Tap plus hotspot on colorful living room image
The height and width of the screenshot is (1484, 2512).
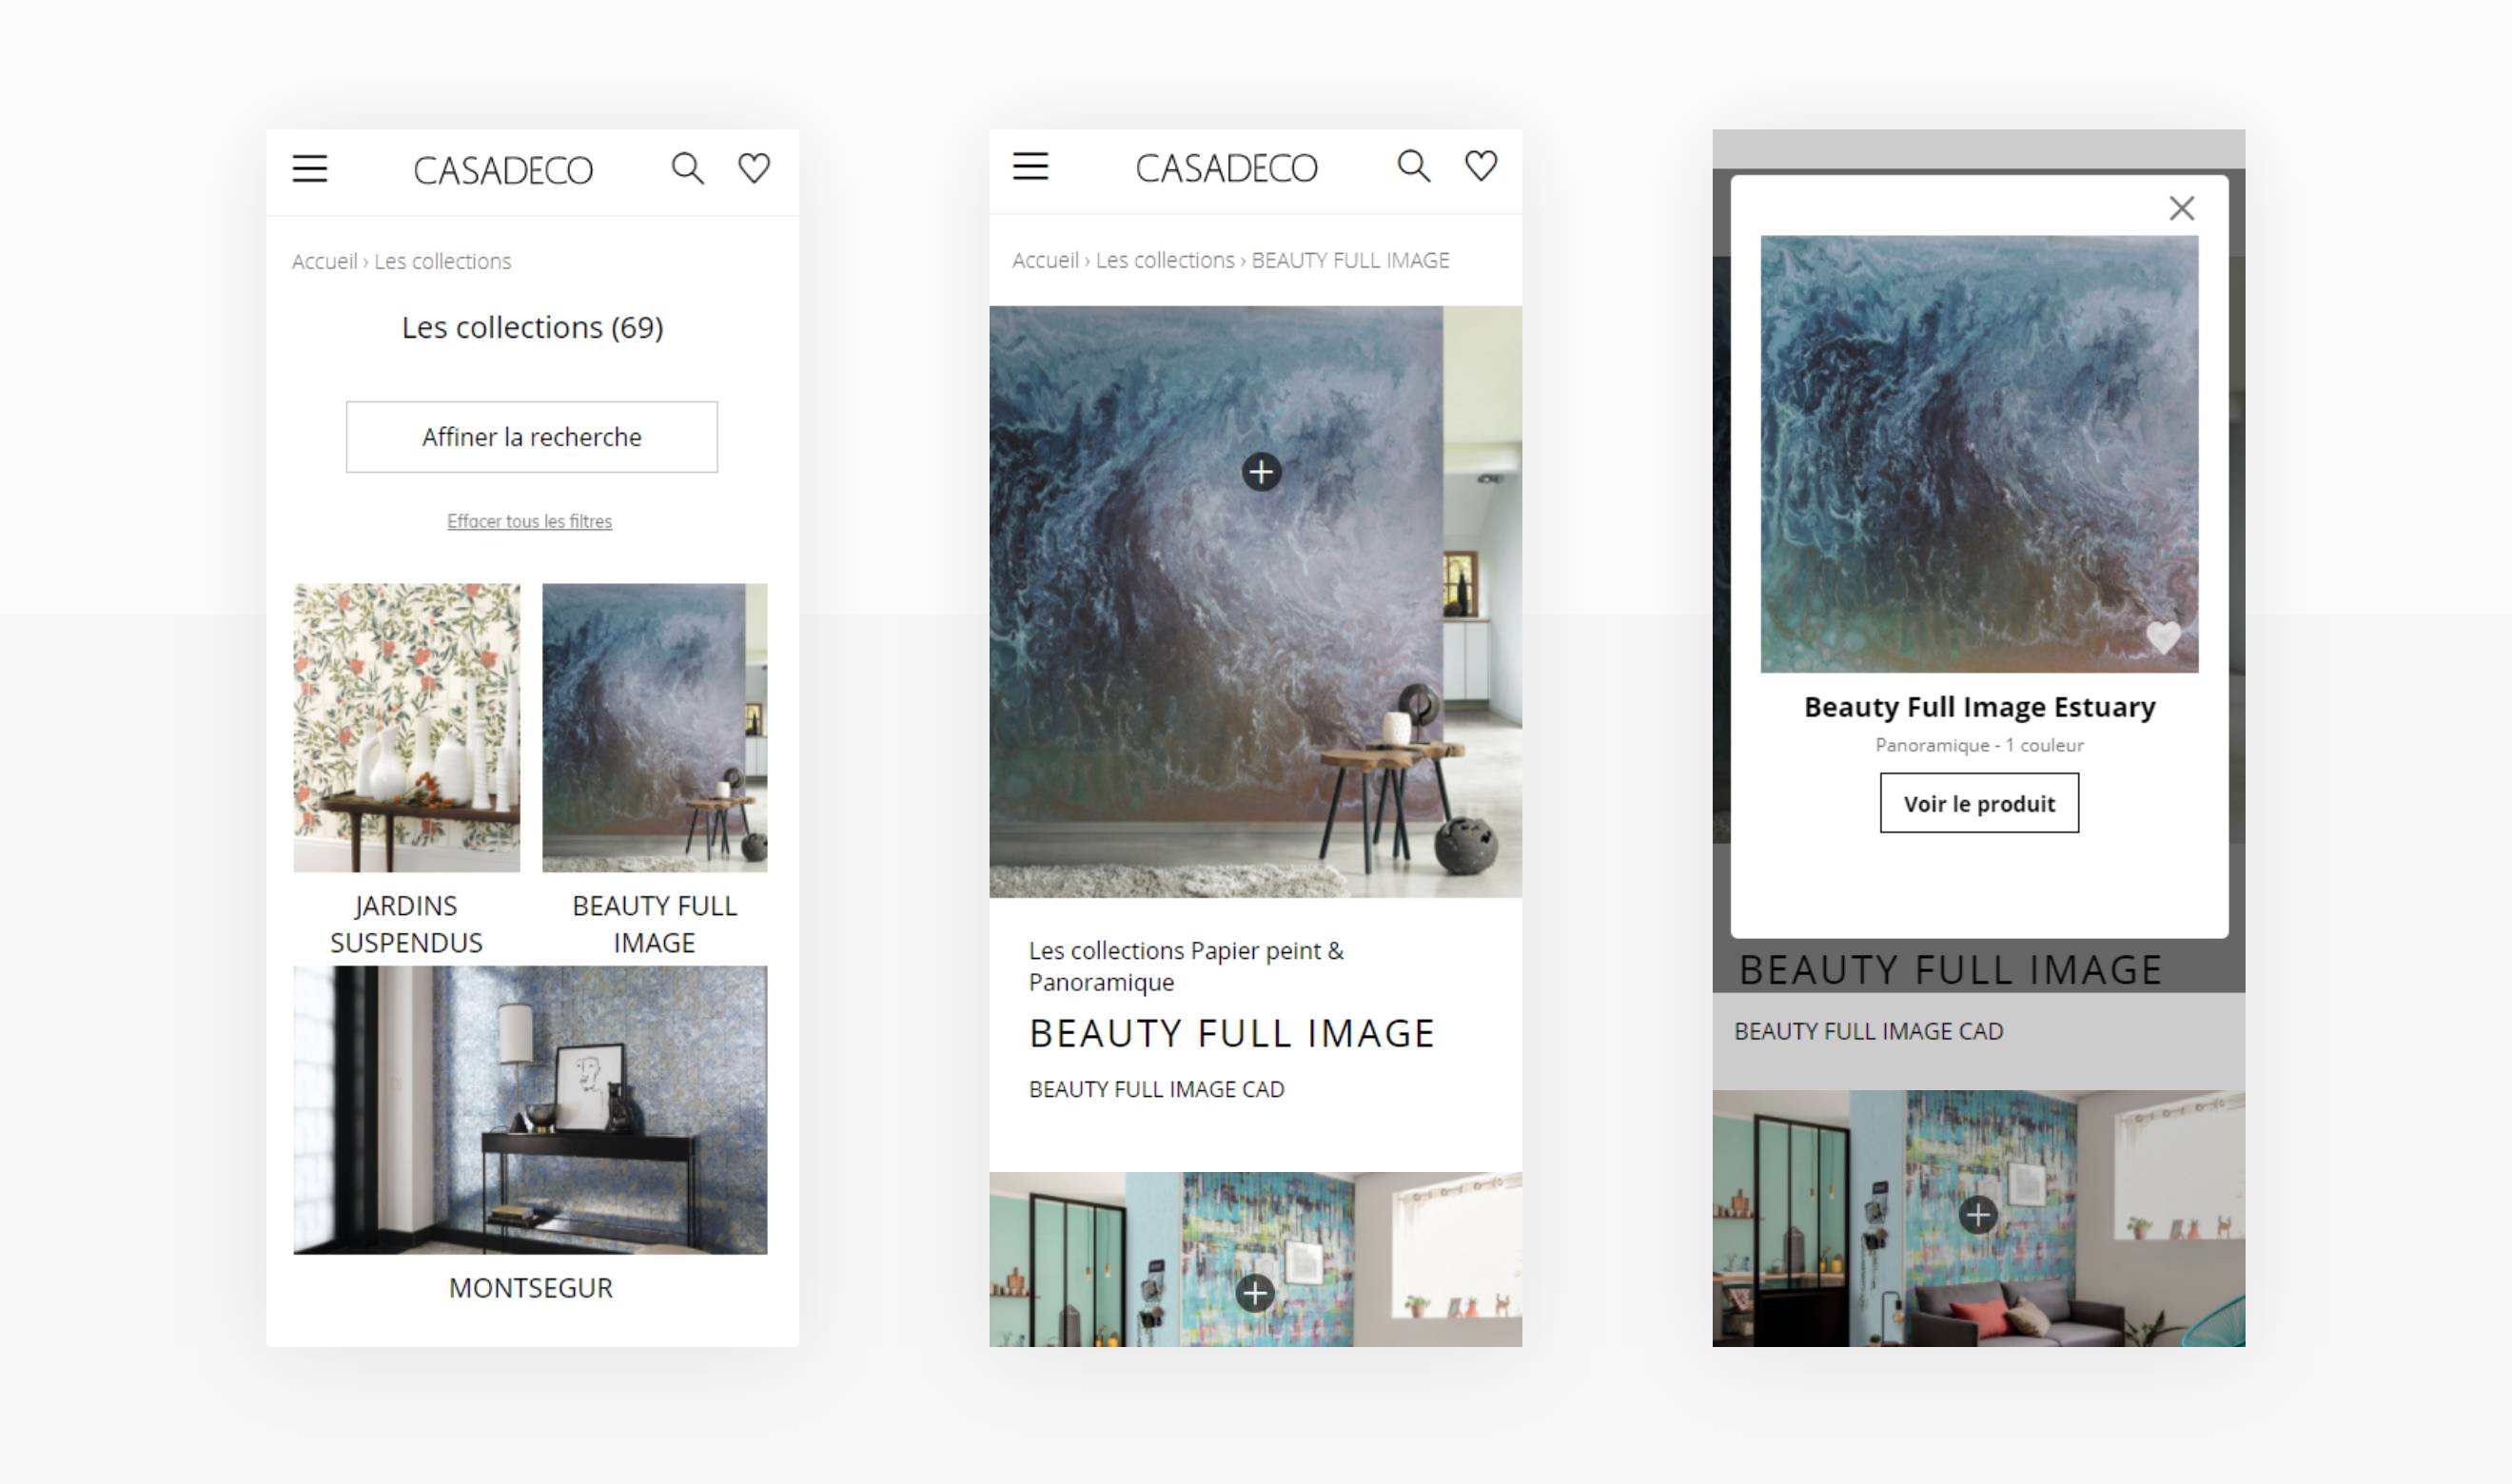coord(1255,1293)
